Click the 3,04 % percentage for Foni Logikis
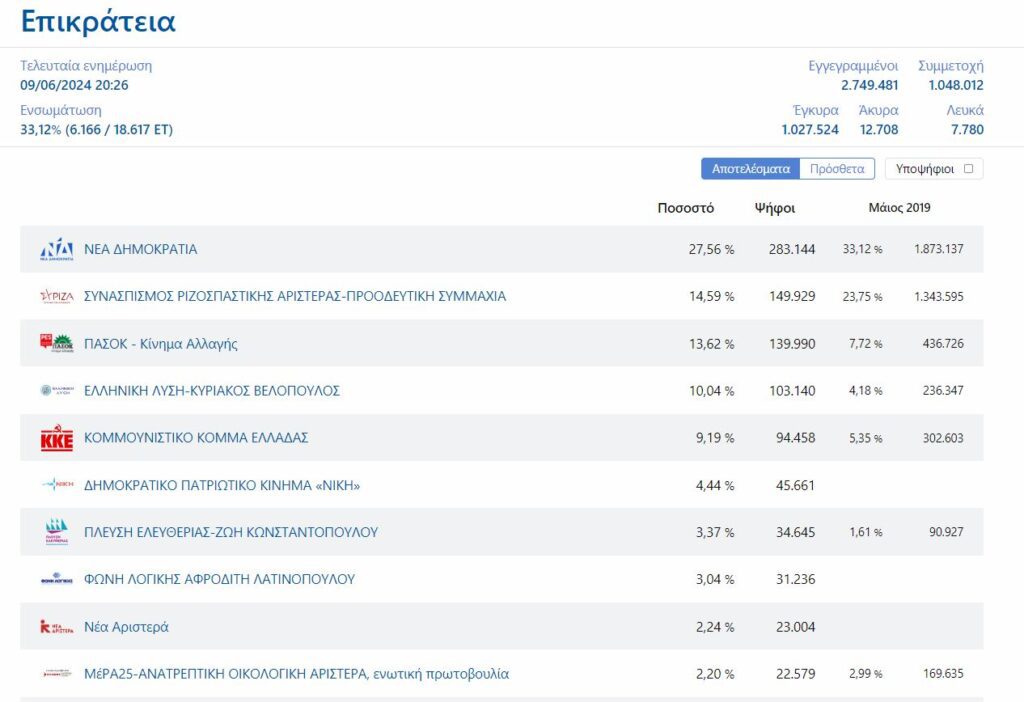The width and height of the screenshot is (1024, 702). click(x=714, y=579)
